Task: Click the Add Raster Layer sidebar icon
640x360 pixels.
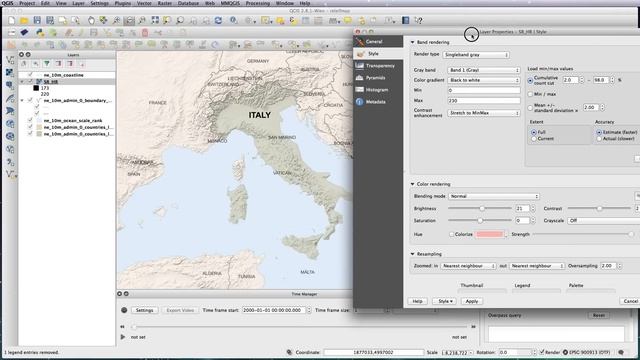Action: coord(10,73)
